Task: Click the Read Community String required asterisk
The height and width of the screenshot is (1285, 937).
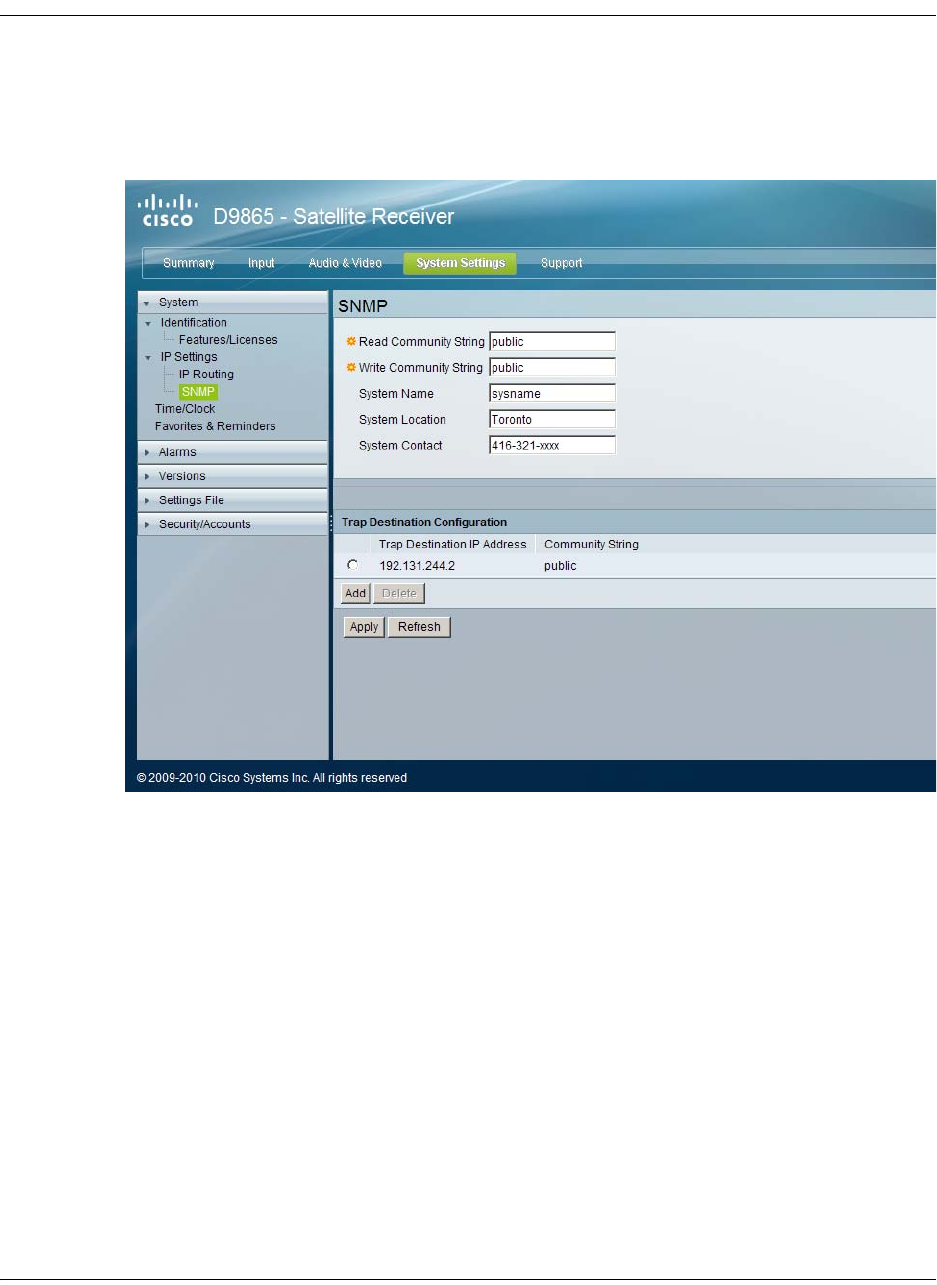Action: click(x=351, y=342)
